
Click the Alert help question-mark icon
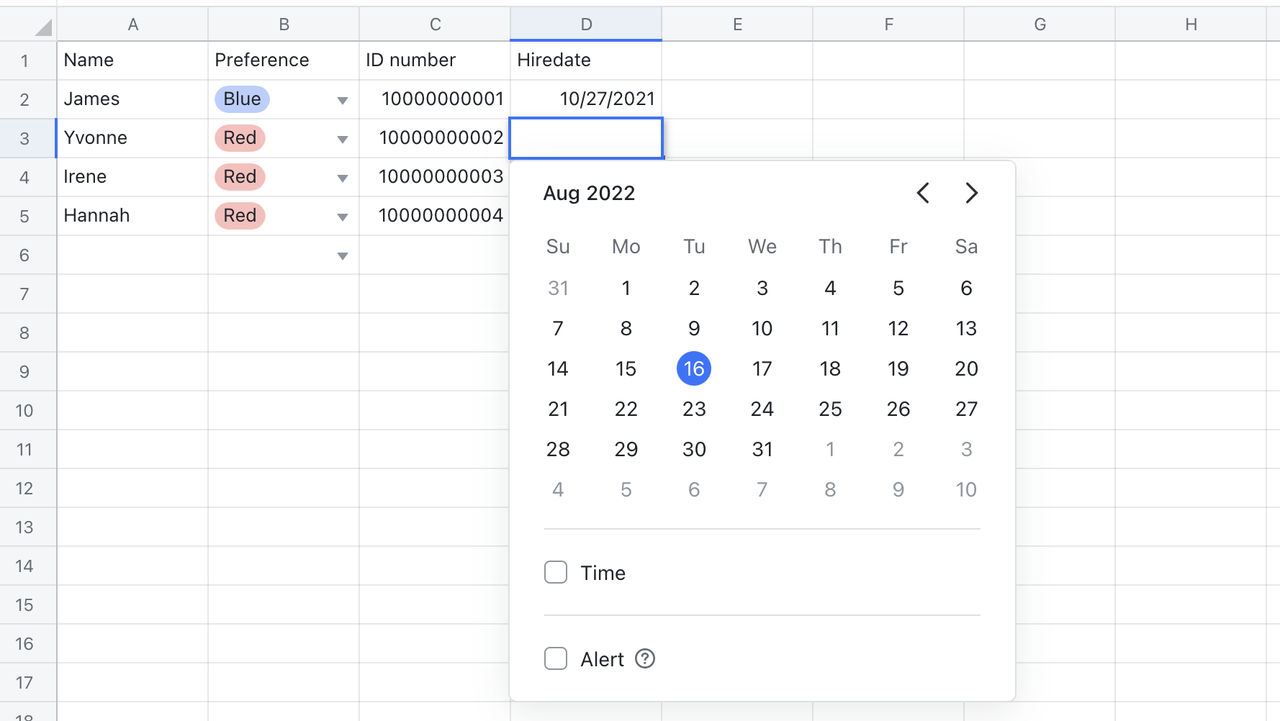(645, 659)
